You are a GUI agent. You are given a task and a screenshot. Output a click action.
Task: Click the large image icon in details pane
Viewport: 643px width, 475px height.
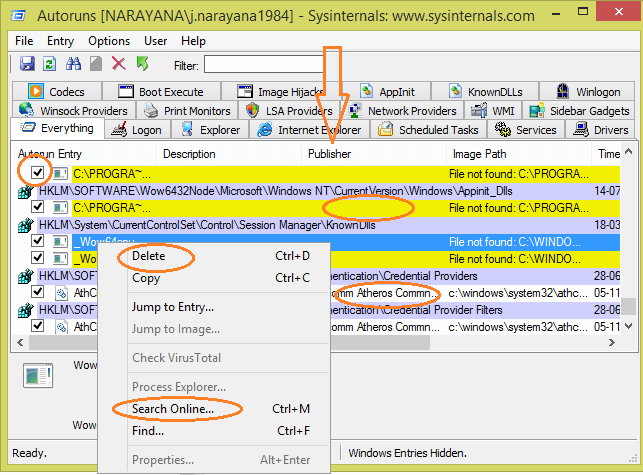38,375
